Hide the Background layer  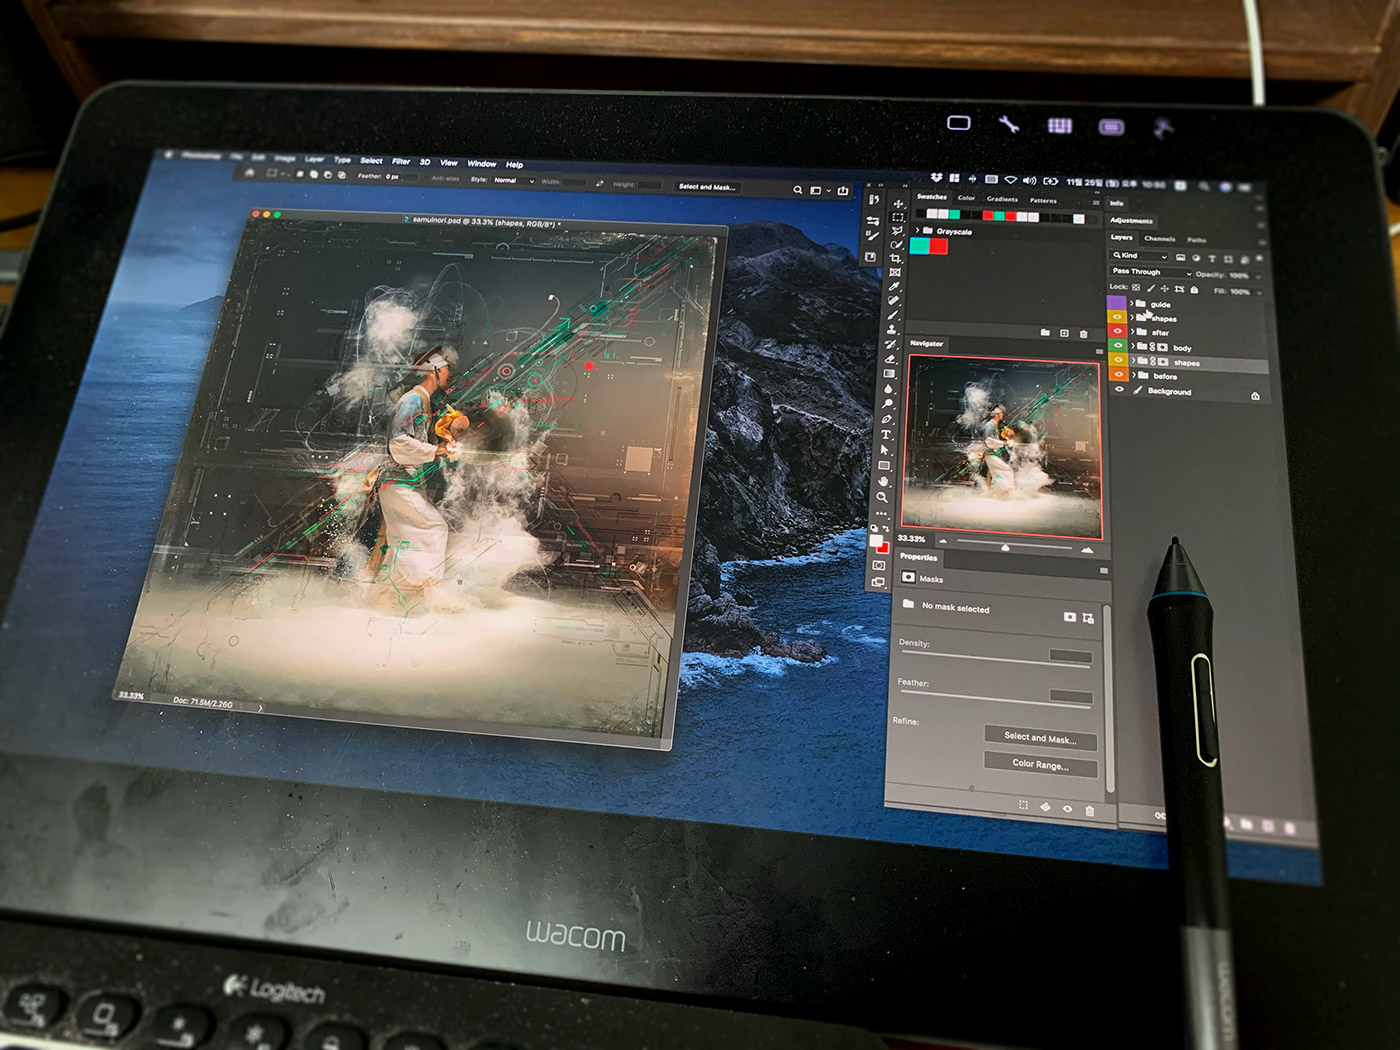point(1119,389)
